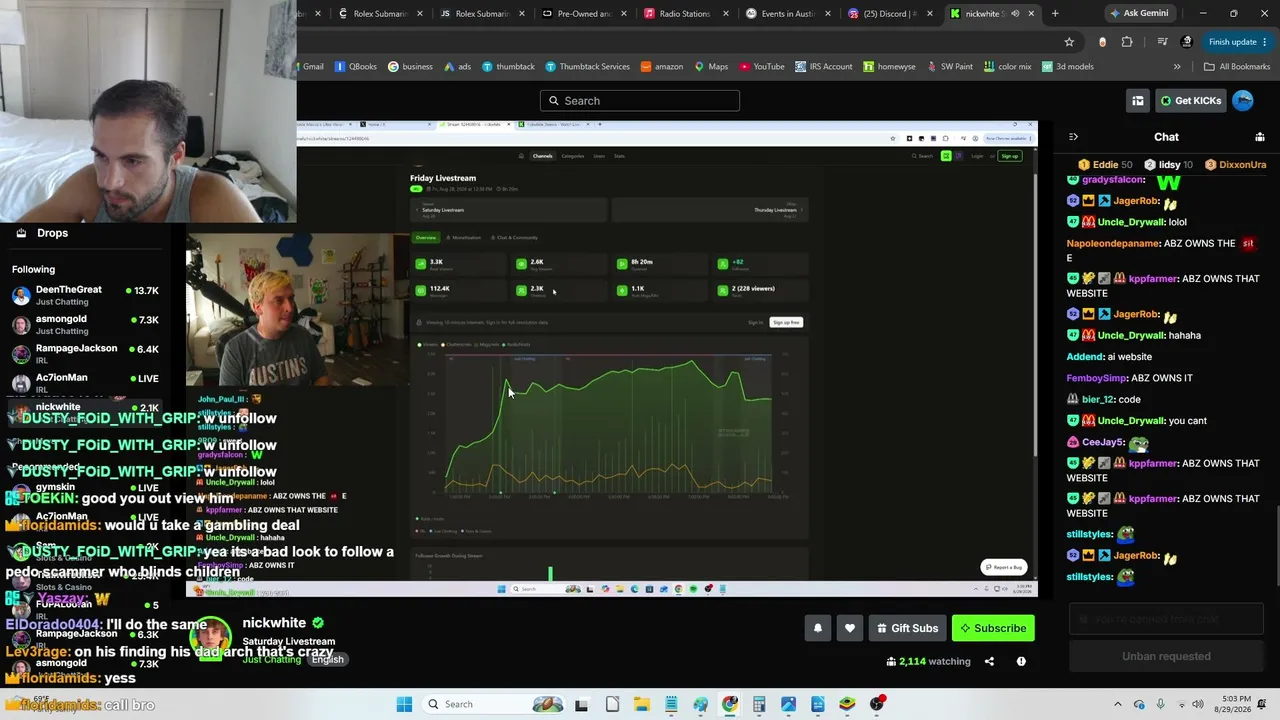Close the nickwhite browser tab

point(1031,14)
